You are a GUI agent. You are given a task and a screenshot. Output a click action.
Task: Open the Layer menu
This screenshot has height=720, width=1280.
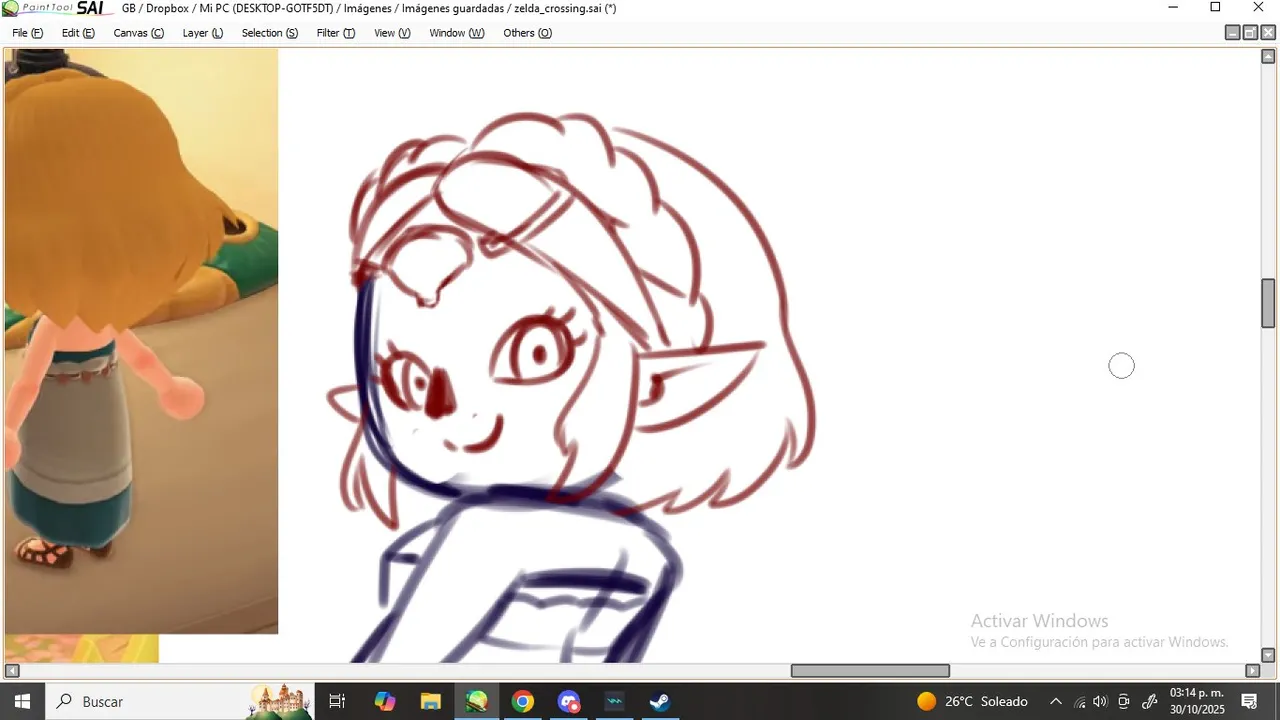coord(202,33)
